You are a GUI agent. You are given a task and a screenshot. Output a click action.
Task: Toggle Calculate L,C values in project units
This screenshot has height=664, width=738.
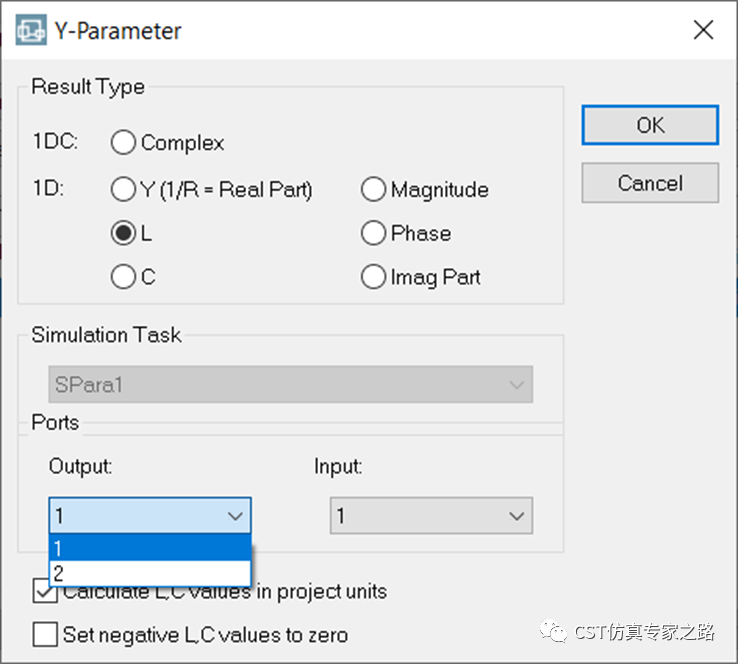45,593
